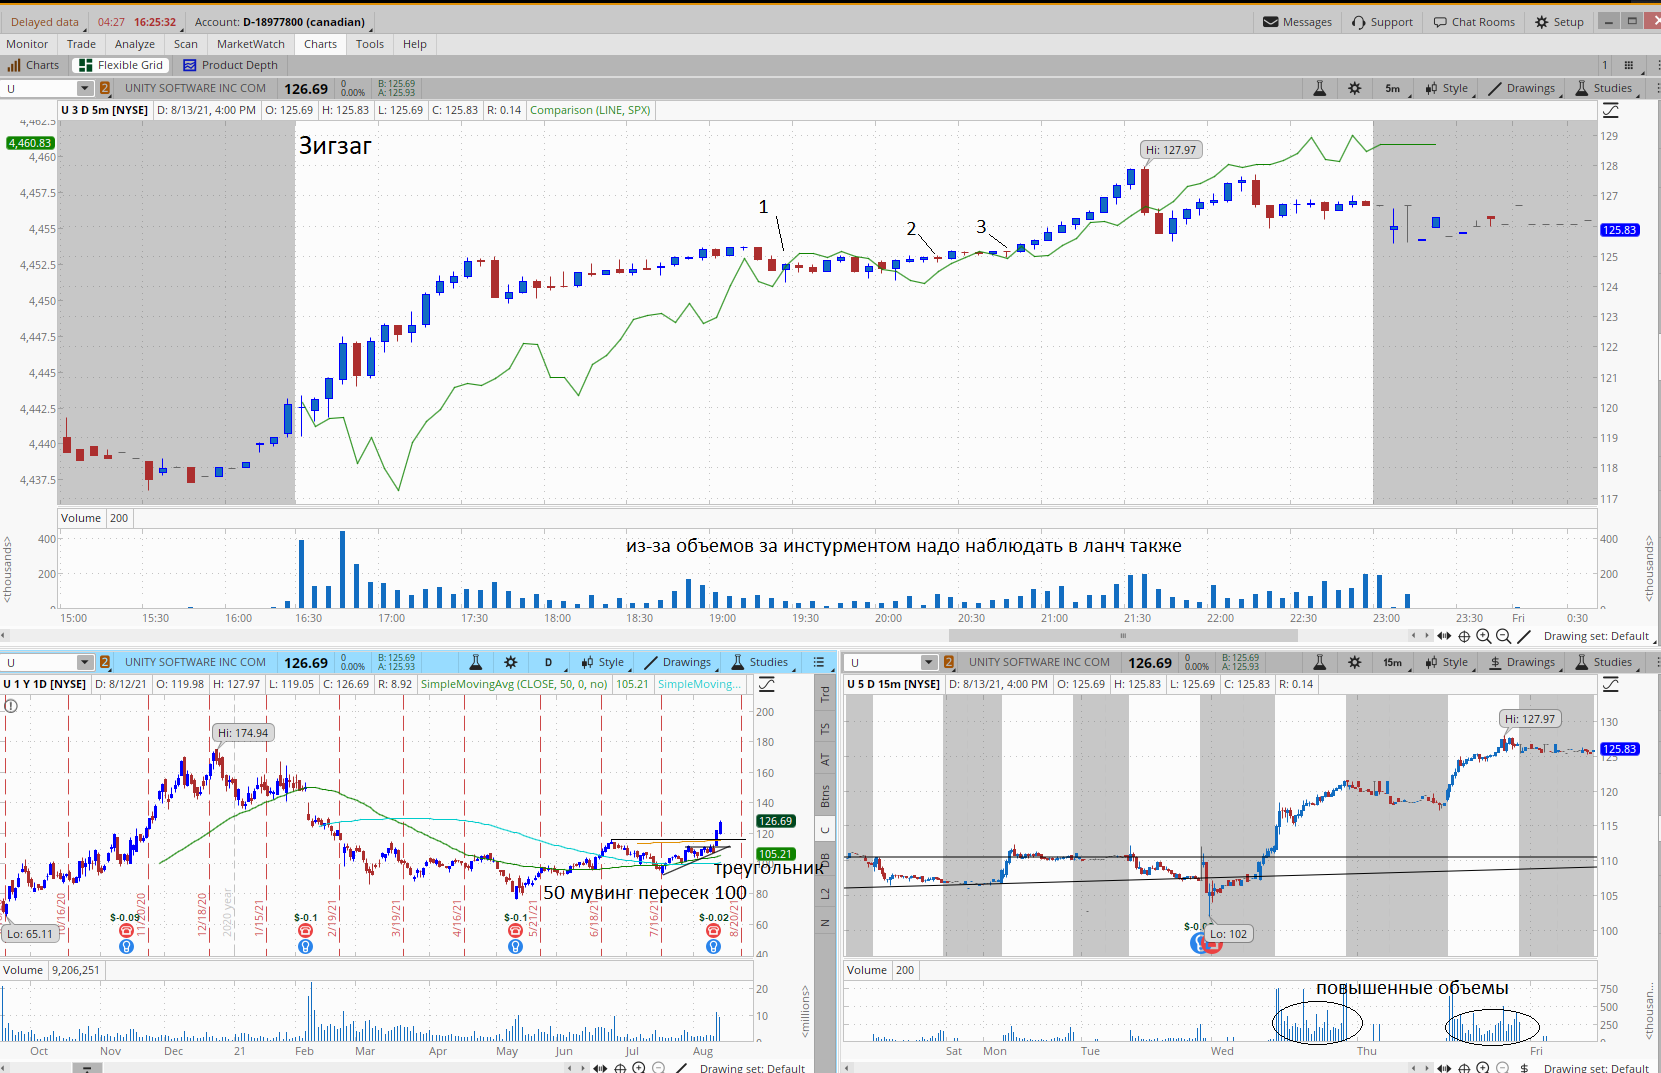1661x1073 pixels.
Task: Open daily chart symbol dropdown arrow
Action: (x=85, y=662)
